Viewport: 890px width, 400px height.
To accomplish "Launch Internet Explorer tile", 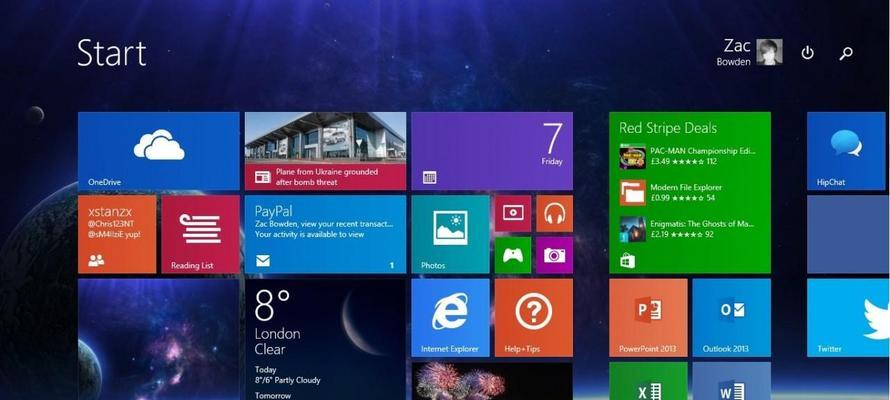I will [450, 318].
